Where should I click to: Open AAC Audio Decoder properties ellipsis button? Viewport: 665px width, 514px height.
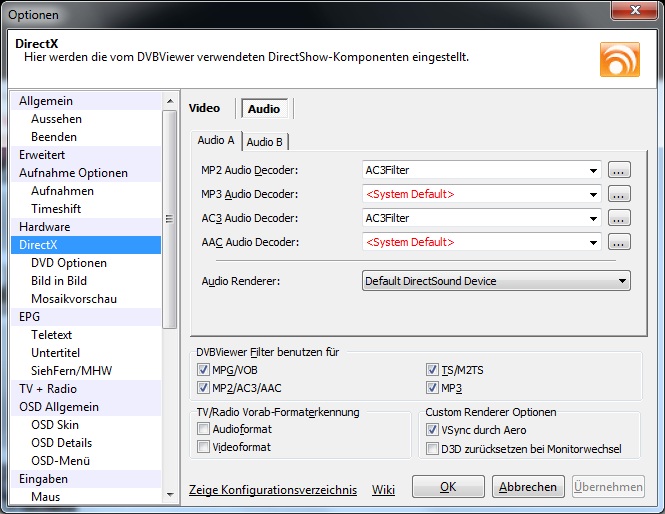(619, 242)
